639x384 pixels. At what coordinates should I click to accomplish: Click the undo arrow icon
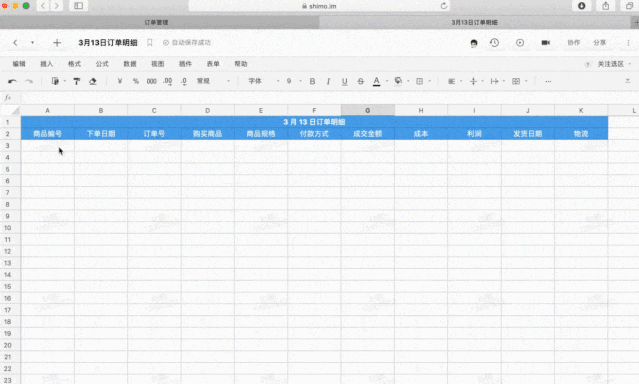pos(12,81)
